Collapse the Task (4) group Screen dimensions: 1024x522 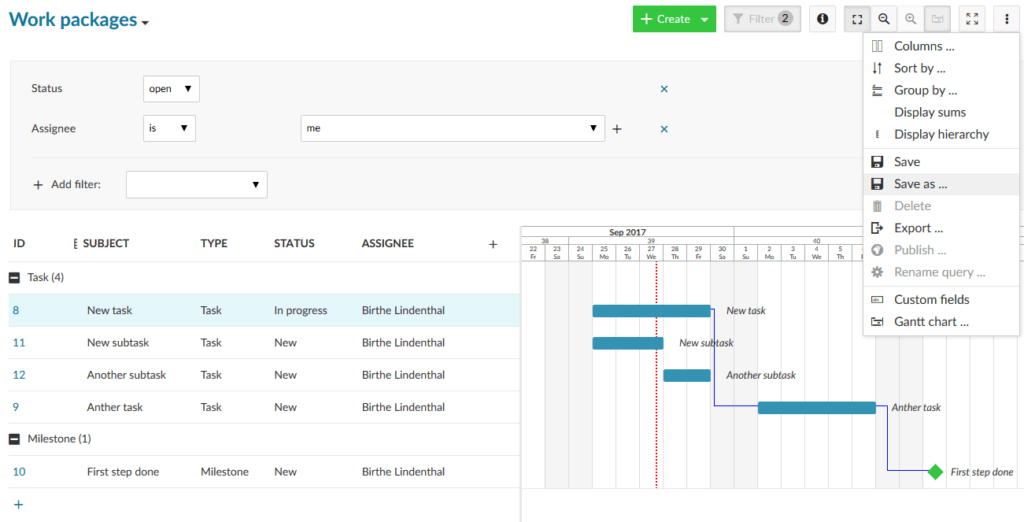click(15, 277)
